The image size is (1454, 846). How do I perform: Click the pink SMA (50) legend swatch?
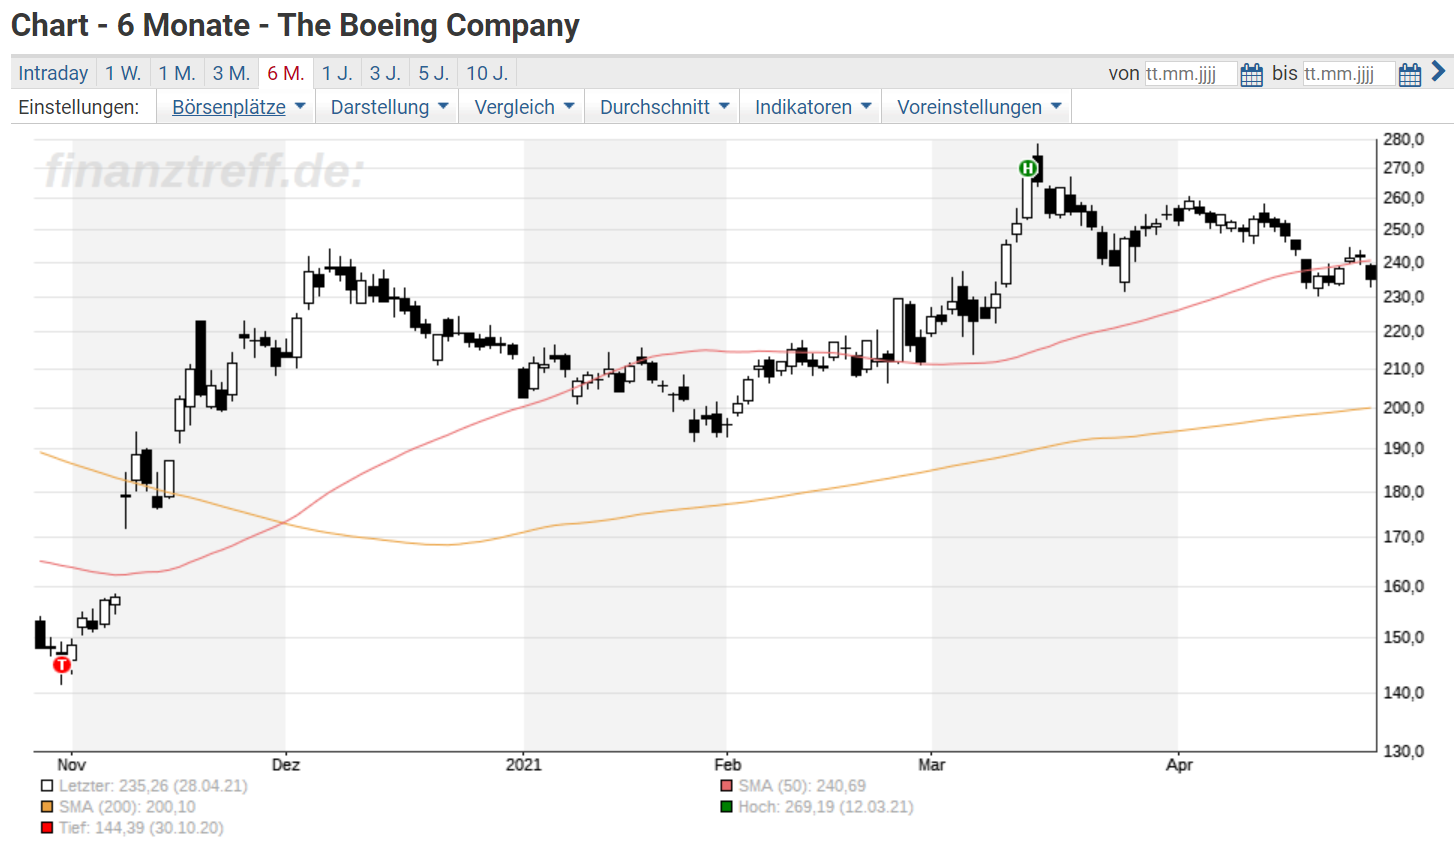tap(727, 786)
